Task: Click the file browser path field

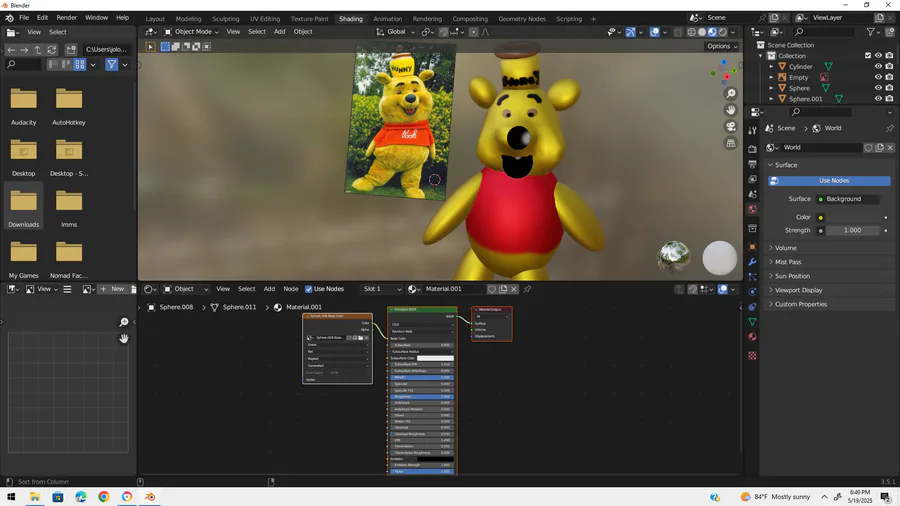Action: point(106,50)
